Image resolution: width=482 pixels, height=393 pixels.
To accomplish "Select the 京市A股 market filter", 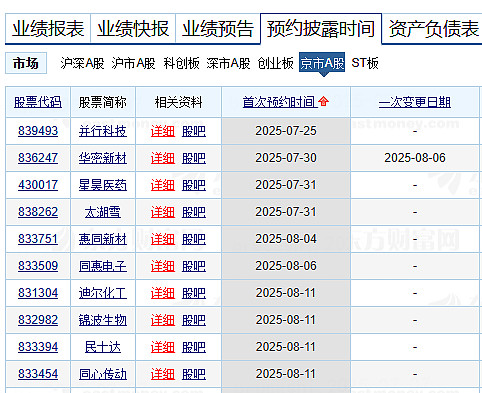I will 322,62.
